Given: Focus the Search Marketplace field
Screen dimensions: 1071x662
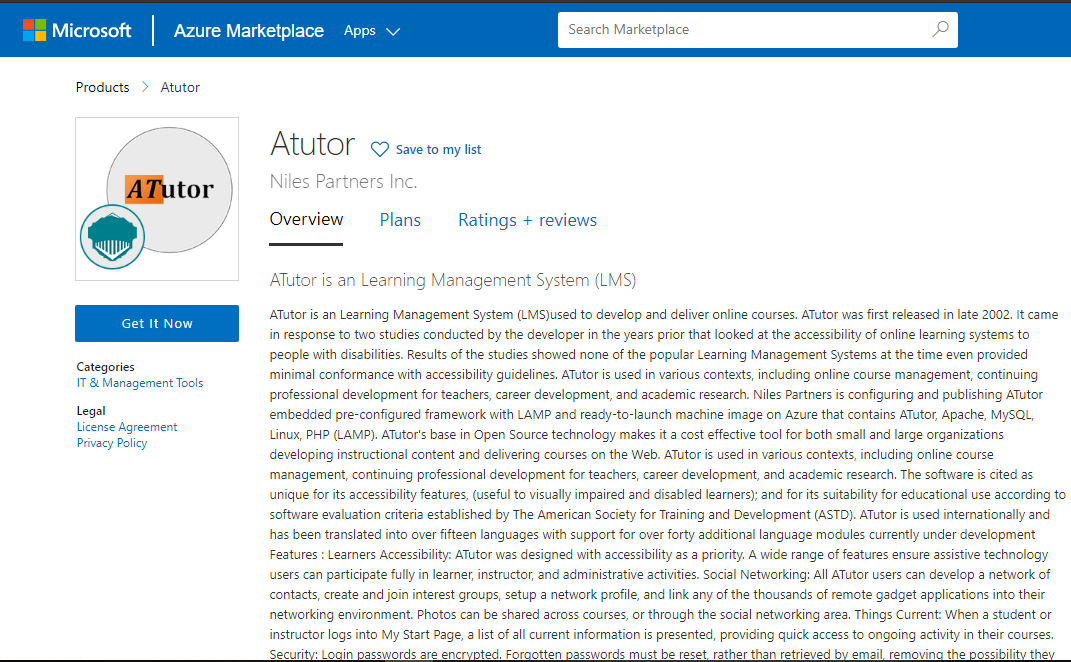Looking at the screenshot, I should coord(745,30).
